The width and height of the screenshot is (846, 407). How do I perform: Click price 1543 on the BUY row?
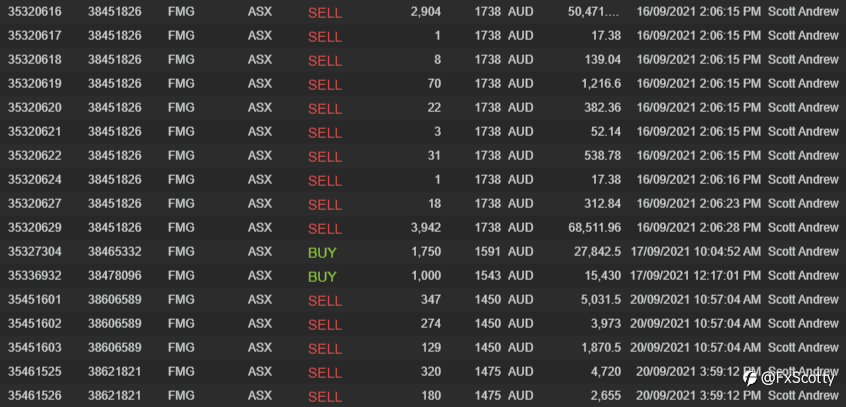point(488,276)
